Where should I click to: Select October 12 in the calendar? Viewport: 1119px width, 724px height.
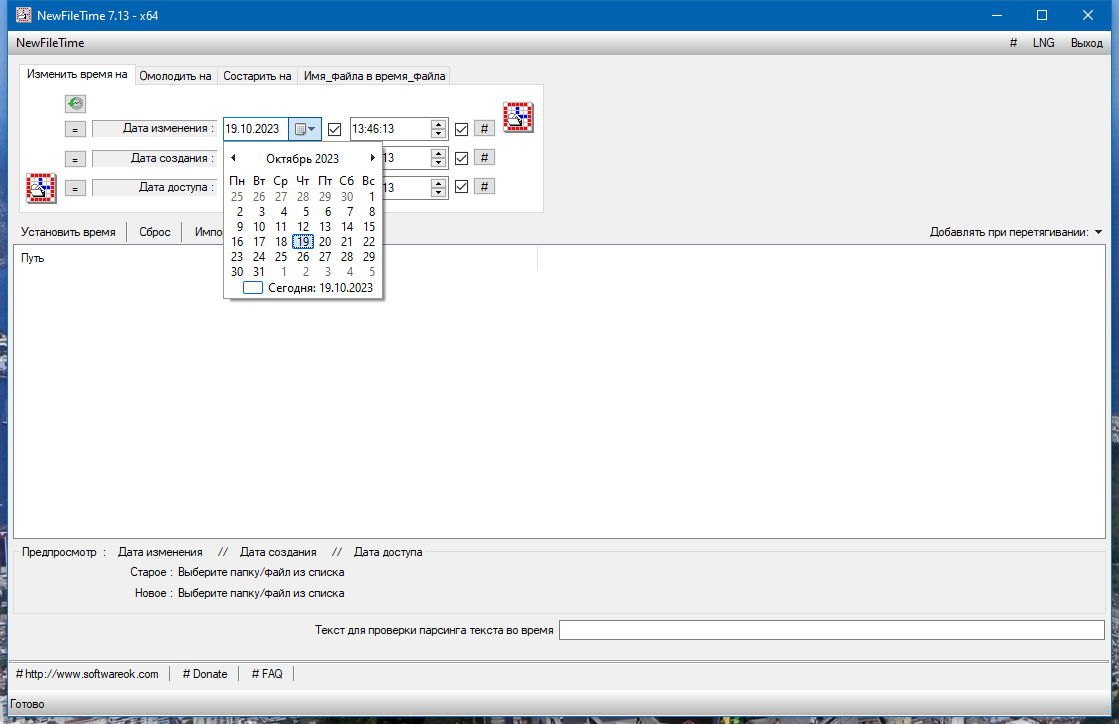click(x=303, y=227)
